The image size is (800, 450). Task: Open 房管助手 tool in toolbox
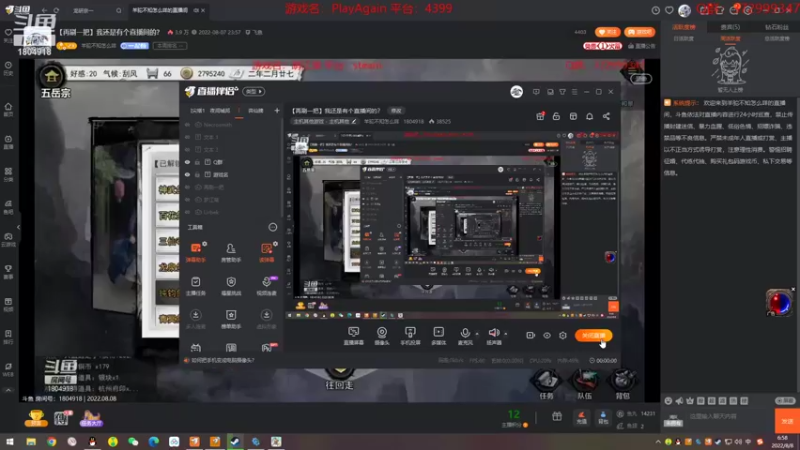point(231,253)
